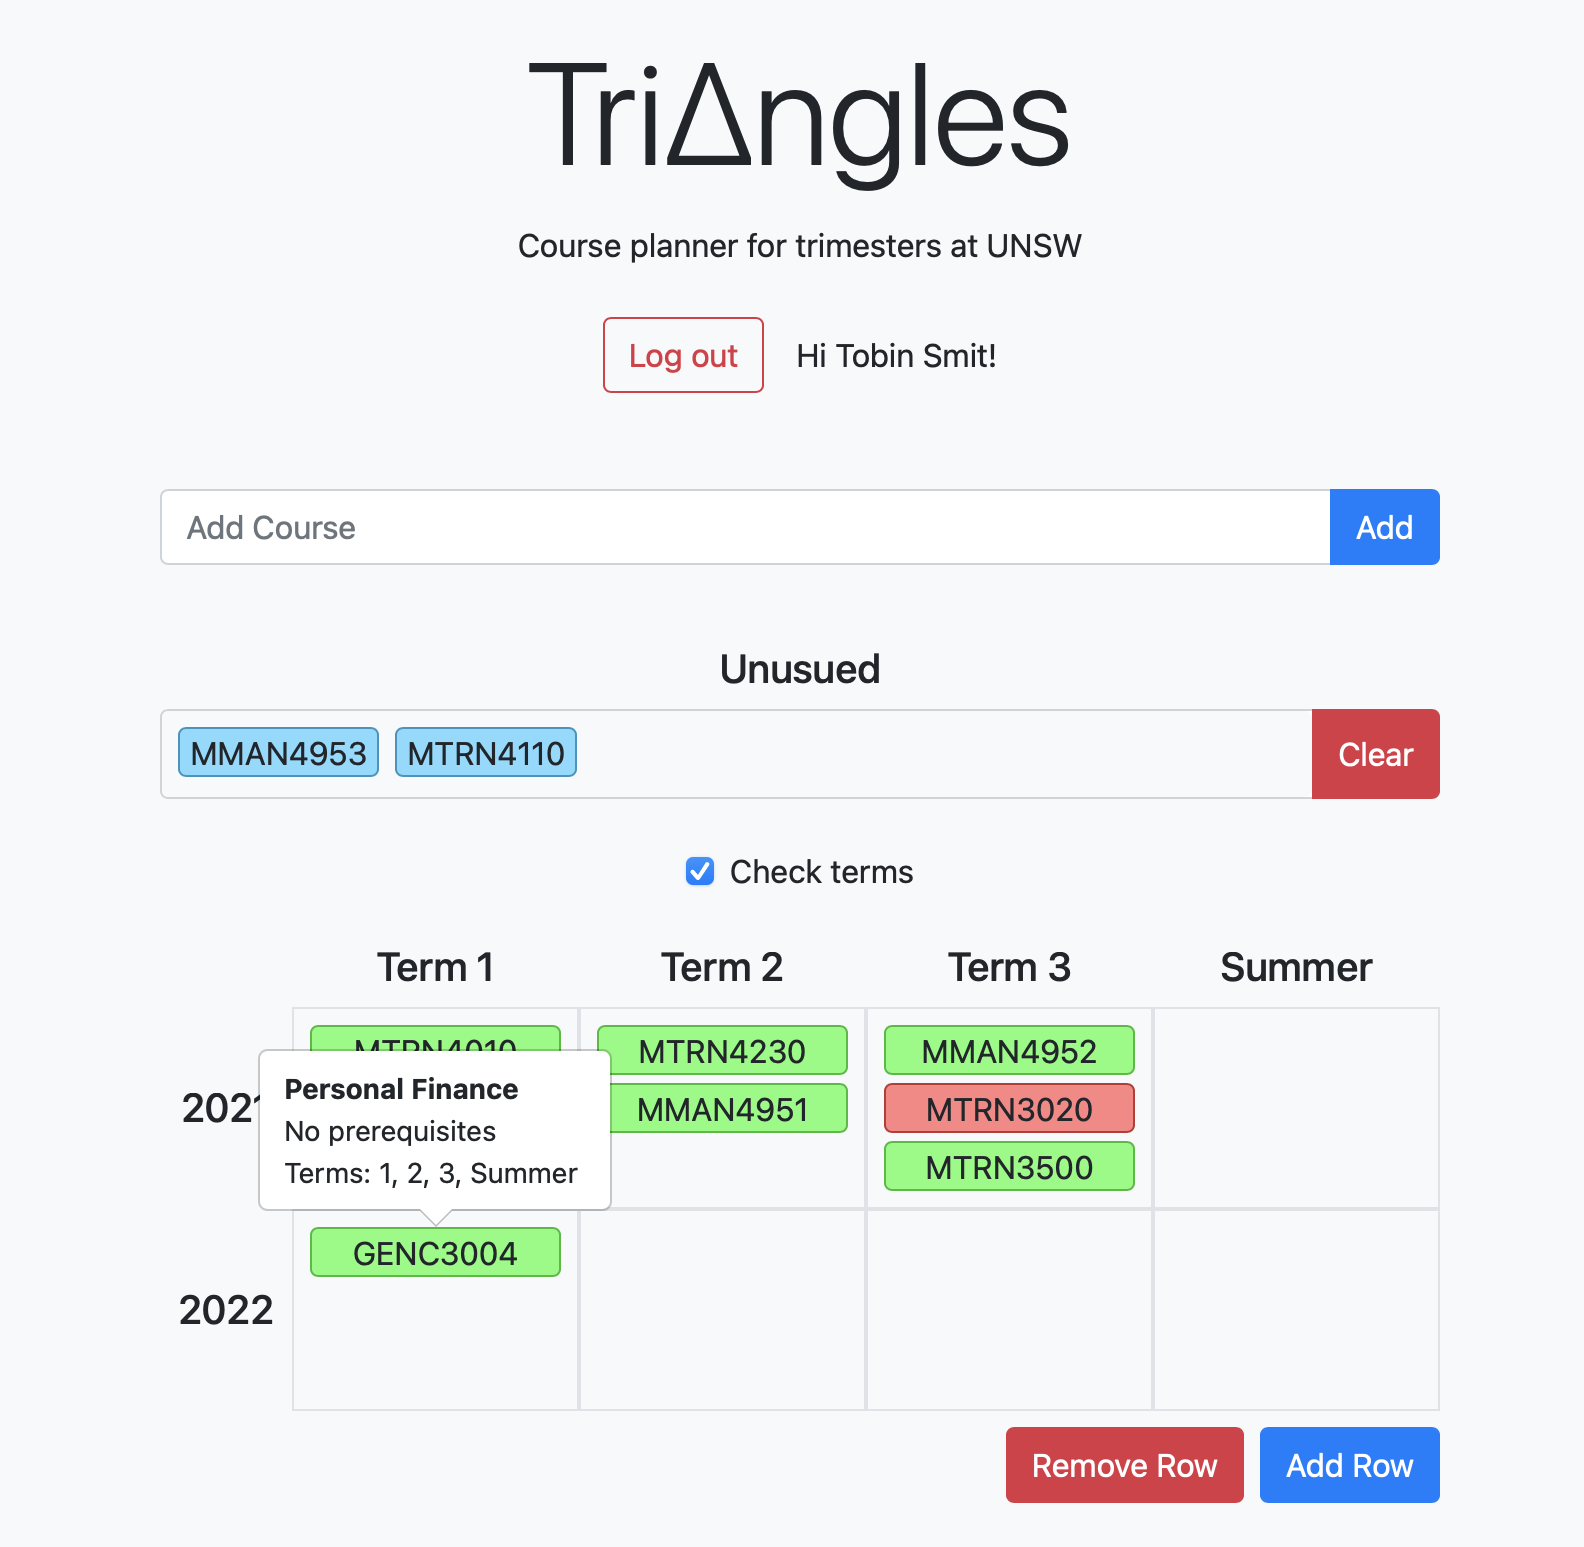Click the partially hidden MTRN4010 course
The height and width of the screenshot is (1547, 1584).
pyautogui.click(x=435, y=1038)
